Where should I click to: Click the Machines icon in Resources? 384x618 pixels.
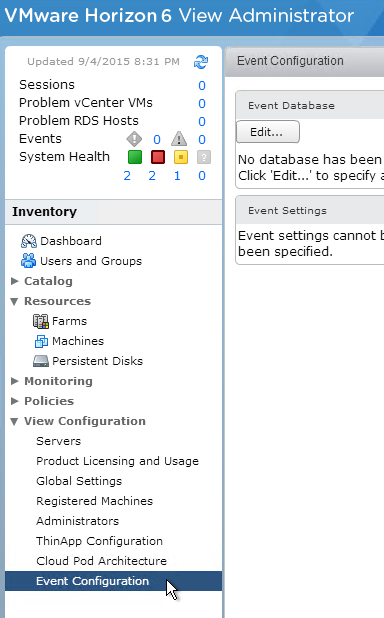[41, 341]
